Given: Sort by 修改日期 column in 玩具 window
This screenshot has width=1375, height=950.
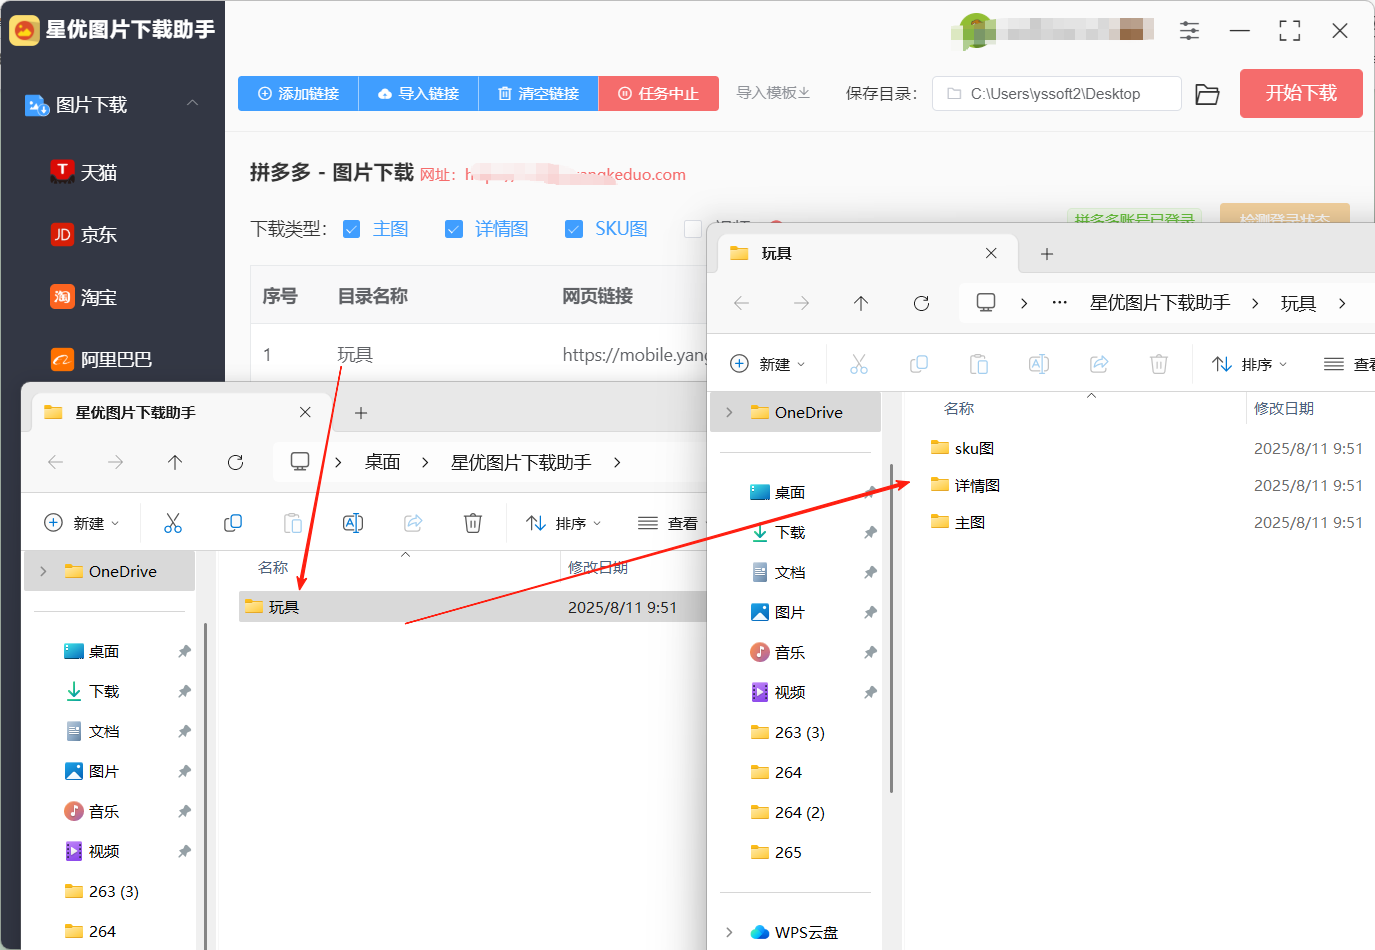Looking at the screenshot, I should tap(1284, 408).
